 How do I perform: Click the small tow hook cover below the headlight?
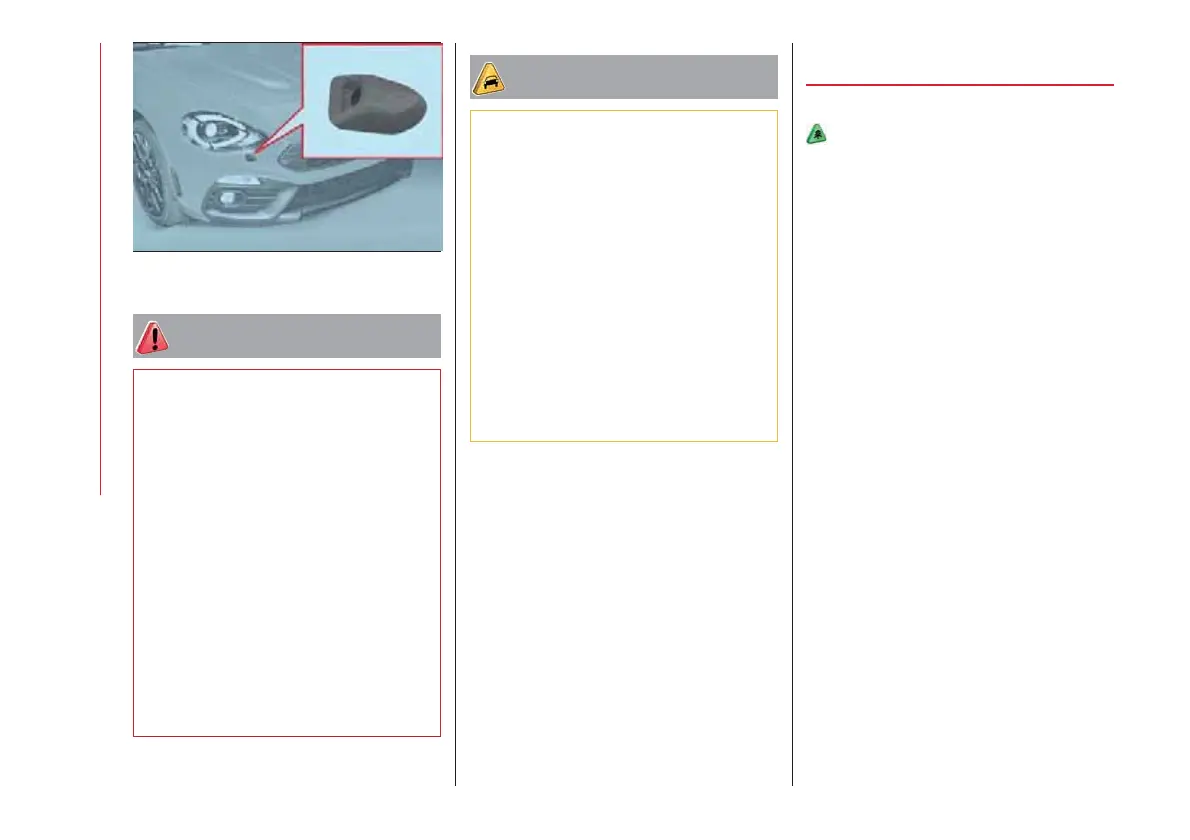point(250,156)
